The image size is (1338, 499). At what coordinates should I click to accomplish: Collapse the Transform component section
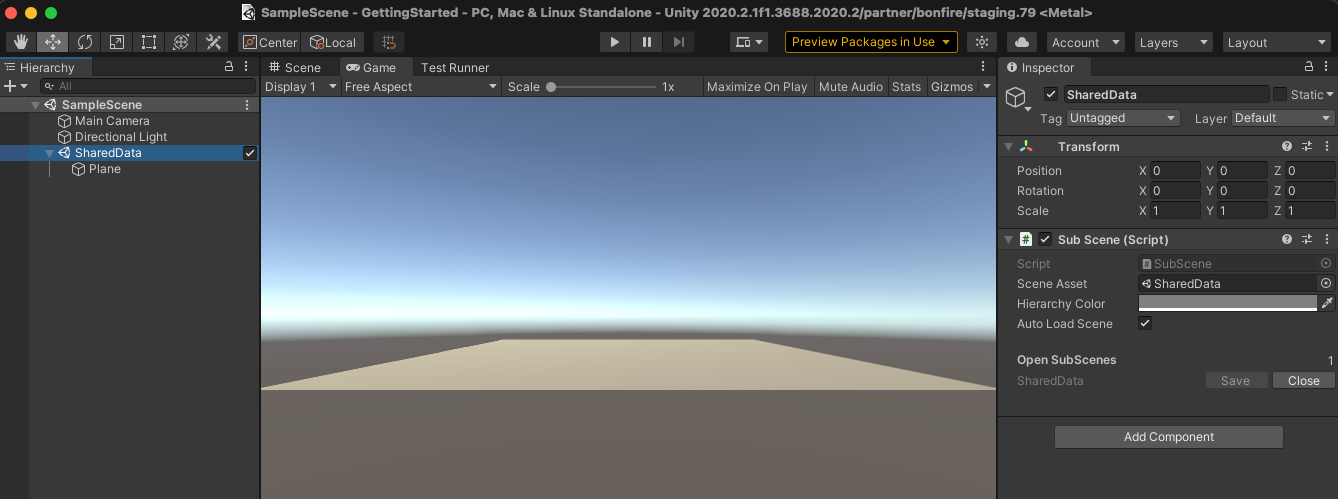tap(1009, 147)
